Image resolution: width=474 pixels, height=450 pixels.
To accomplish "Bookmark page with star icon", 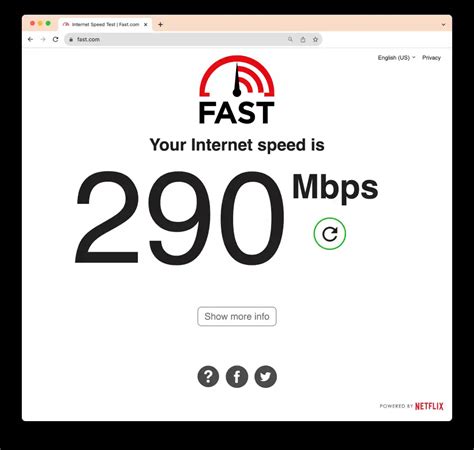I will [x=315, y=39].
